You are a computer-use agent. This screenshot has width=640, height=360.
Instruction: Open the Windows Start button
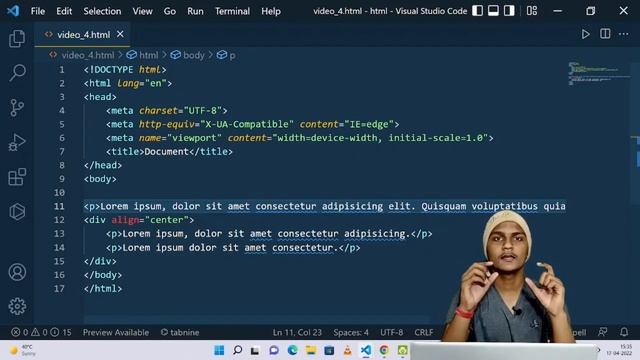click(x=219, y=350)
